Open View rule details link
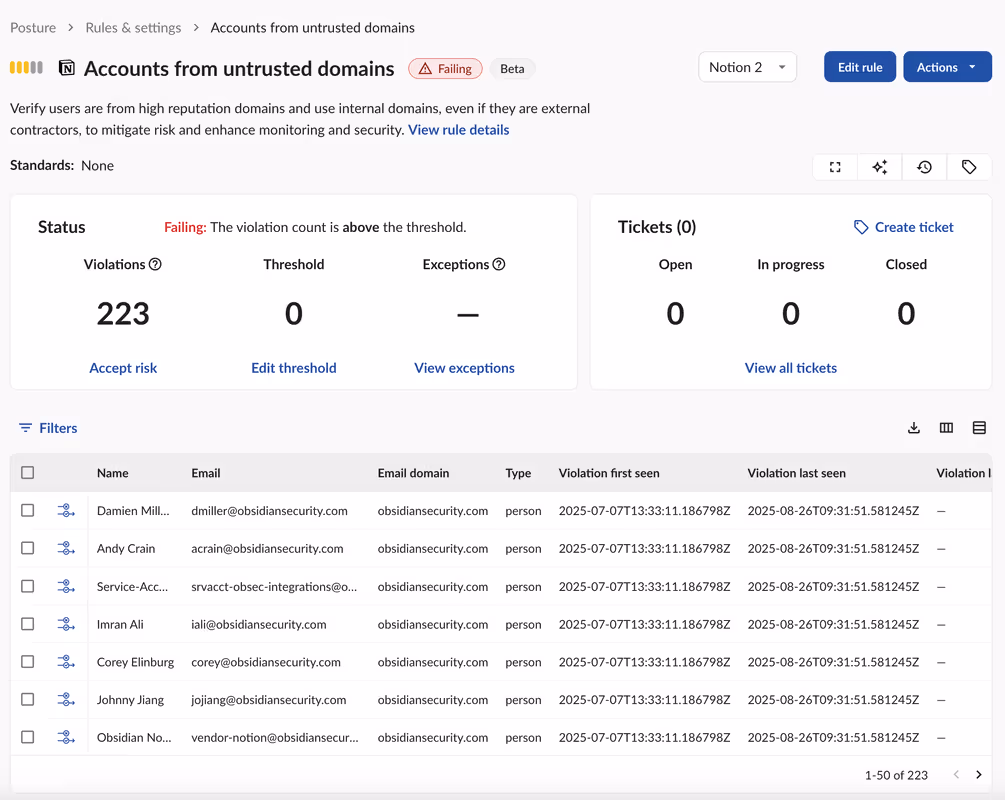 pos(459,130)
